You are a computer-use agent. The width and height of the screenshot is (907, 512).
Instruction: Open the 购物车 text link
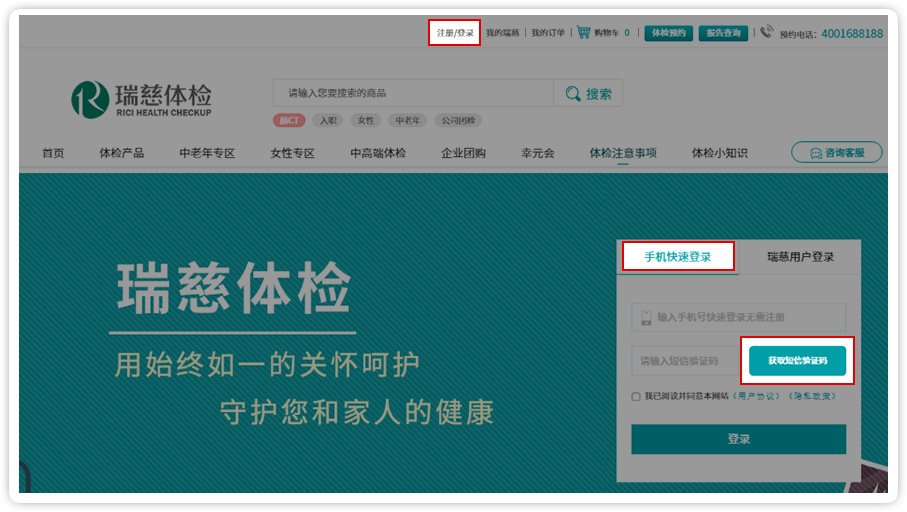606,33
